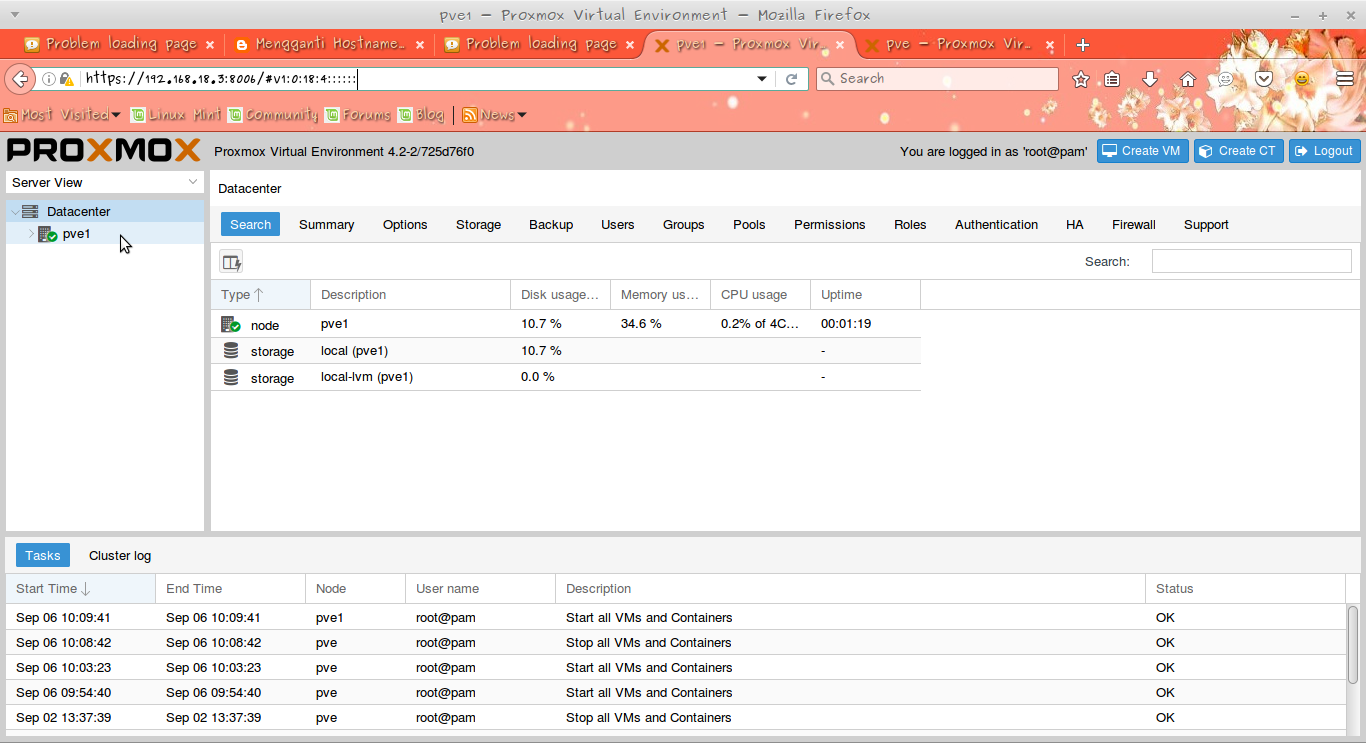The image size is (1366, 743).
Task: Click the Create VM button
Action: tap(1143, 151)
